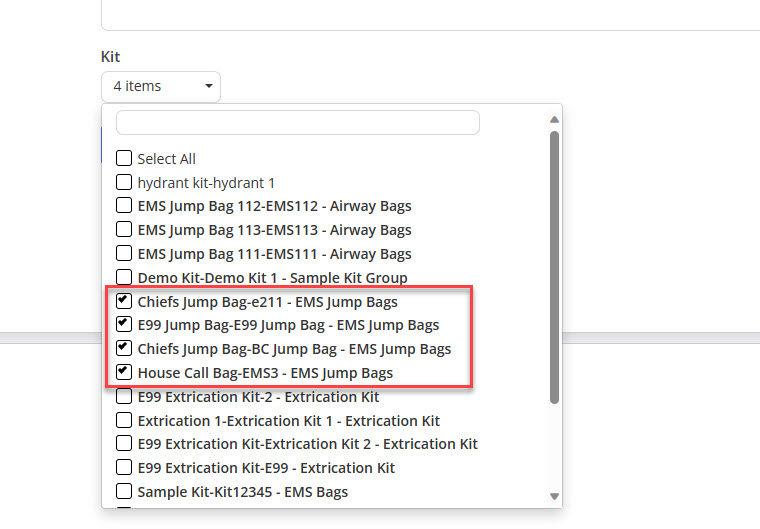
Task: Click the dropdown caret arrow beside 4 items
Action: pyautogui.click(x=209, y=86)
